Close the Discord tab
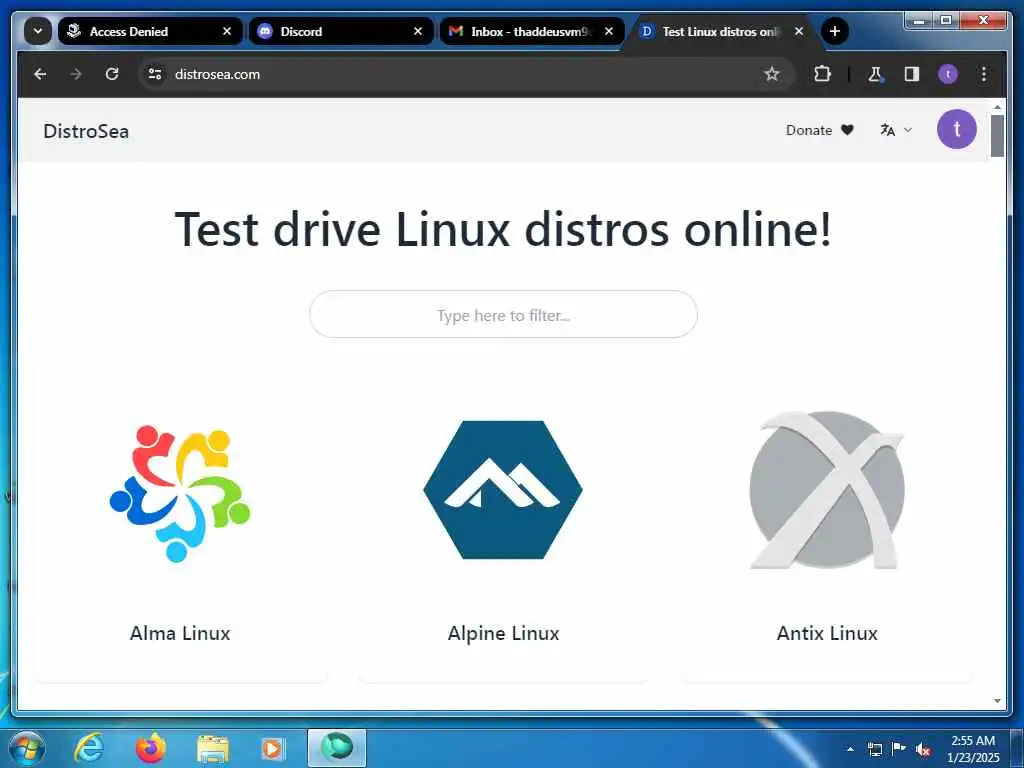The width and height of the screenshot is (1024, 768). coord(418,31)
